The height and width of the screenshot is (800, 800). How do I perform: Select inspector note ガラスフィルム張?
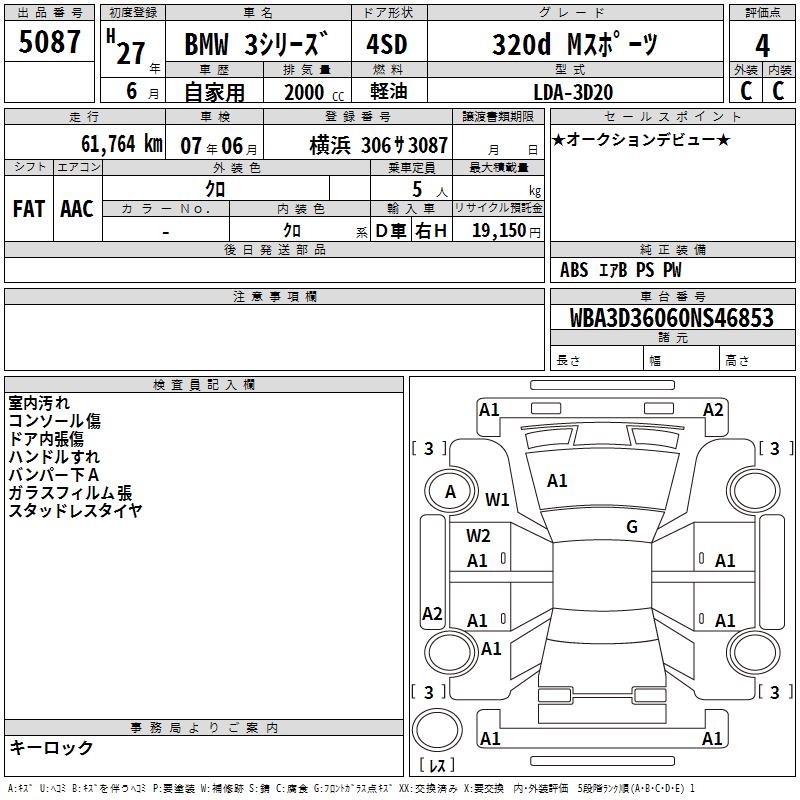[70, 492]
